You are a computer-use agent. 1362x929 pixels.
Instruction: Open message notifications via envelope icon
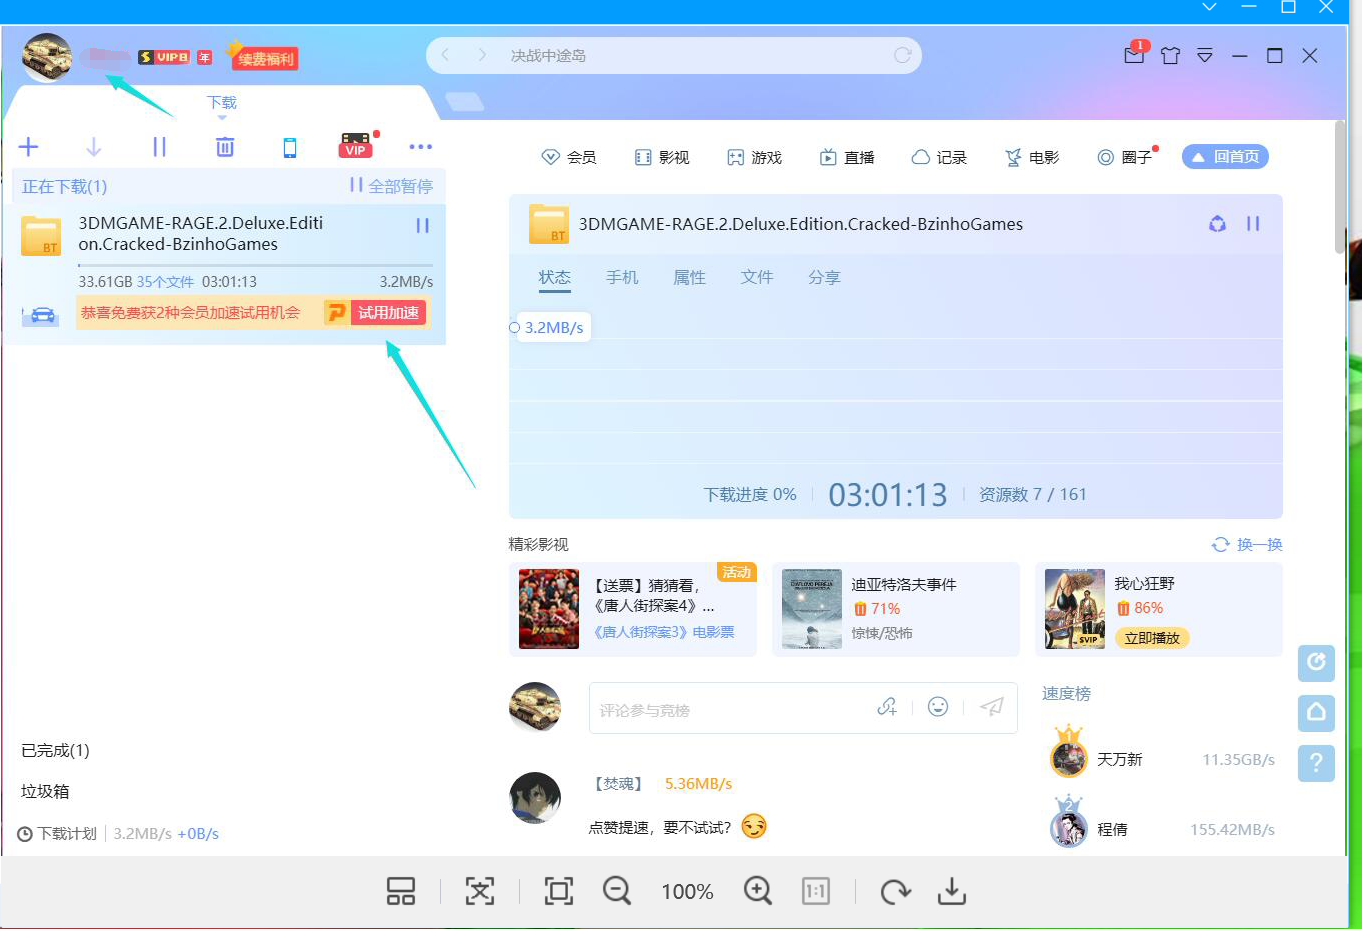[1134, 56]
